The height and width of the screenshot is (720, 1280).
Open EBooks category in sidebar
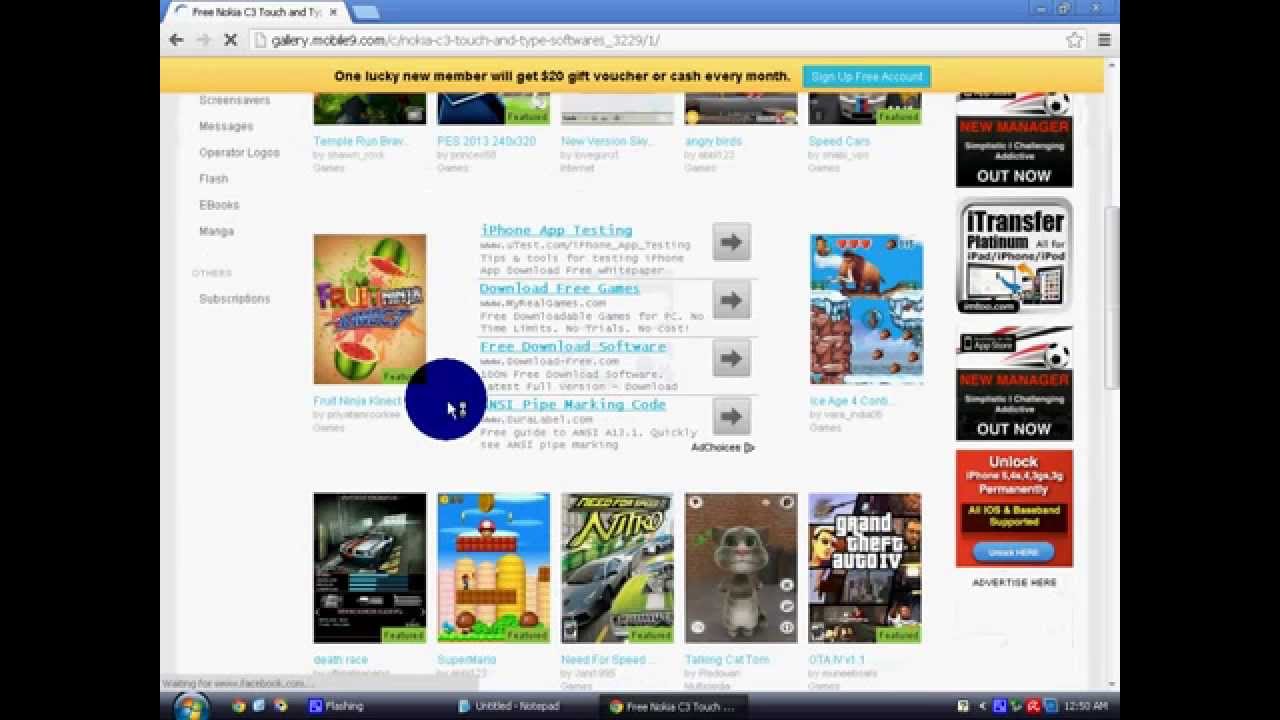click(219, 204)
